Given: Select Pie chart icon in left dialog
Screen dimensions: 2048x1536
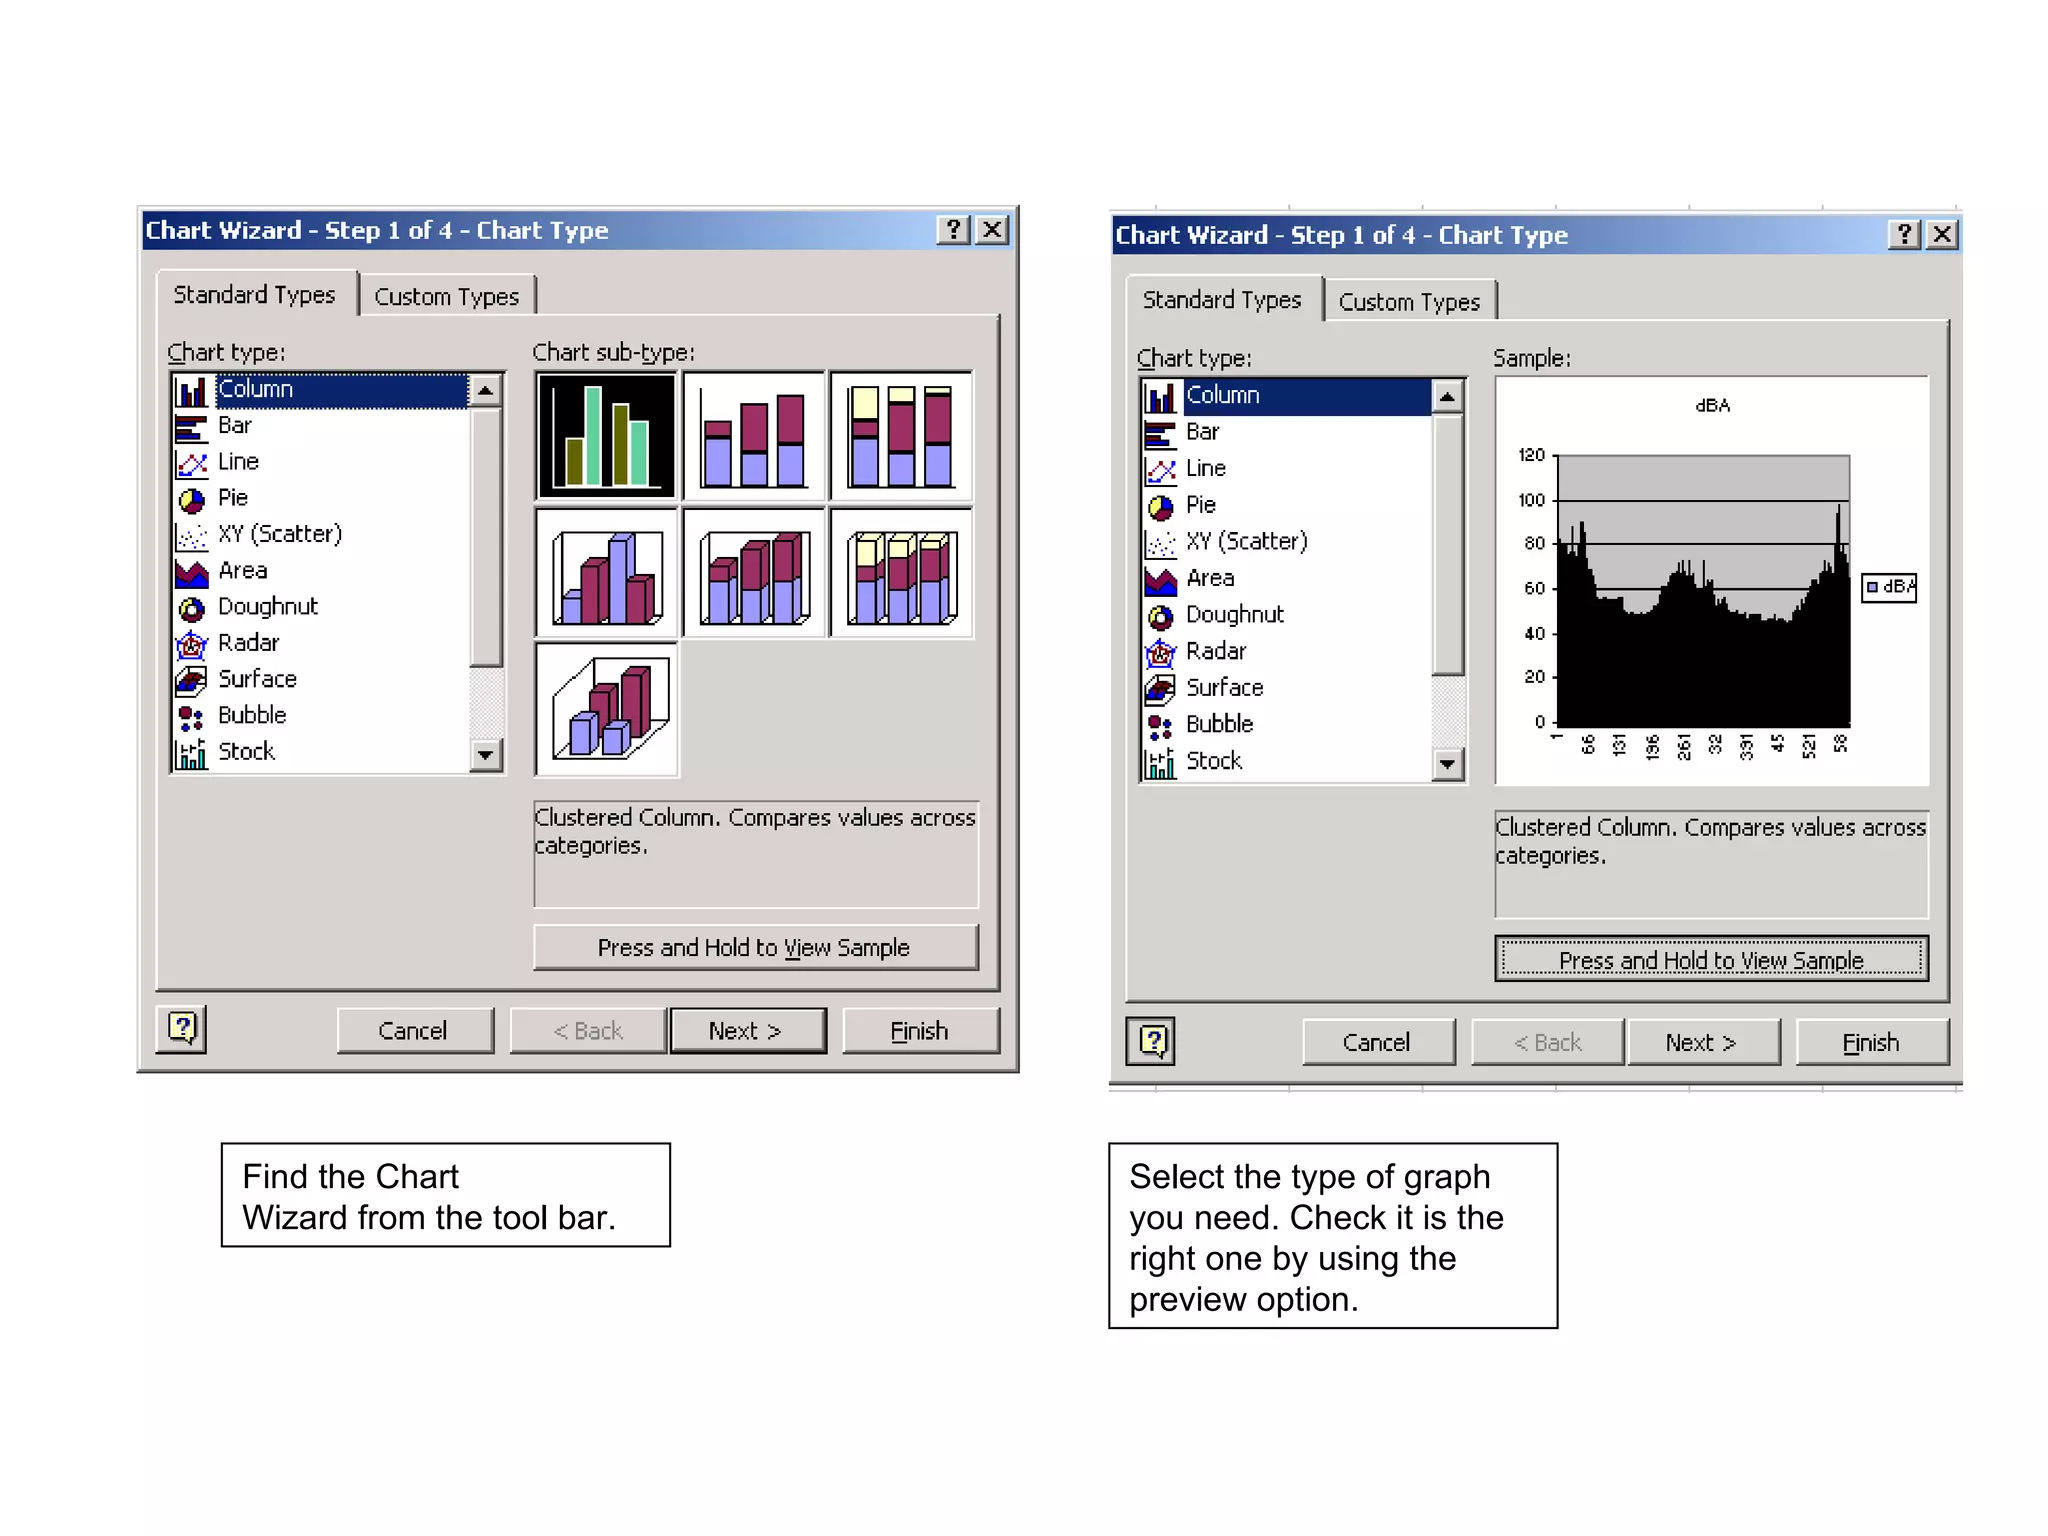Looking at the screenshot, I should [191, 498].
